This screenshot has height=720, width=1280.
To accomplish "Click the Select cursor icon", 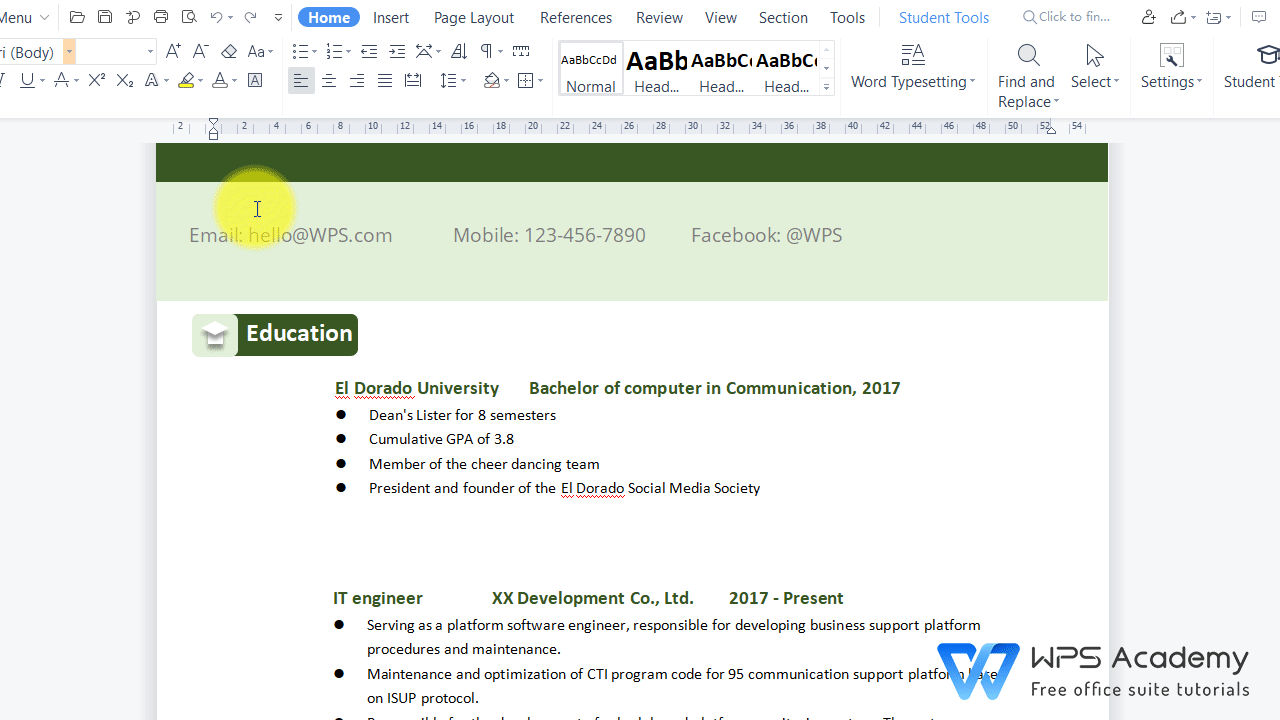I will coord(1094,54).
